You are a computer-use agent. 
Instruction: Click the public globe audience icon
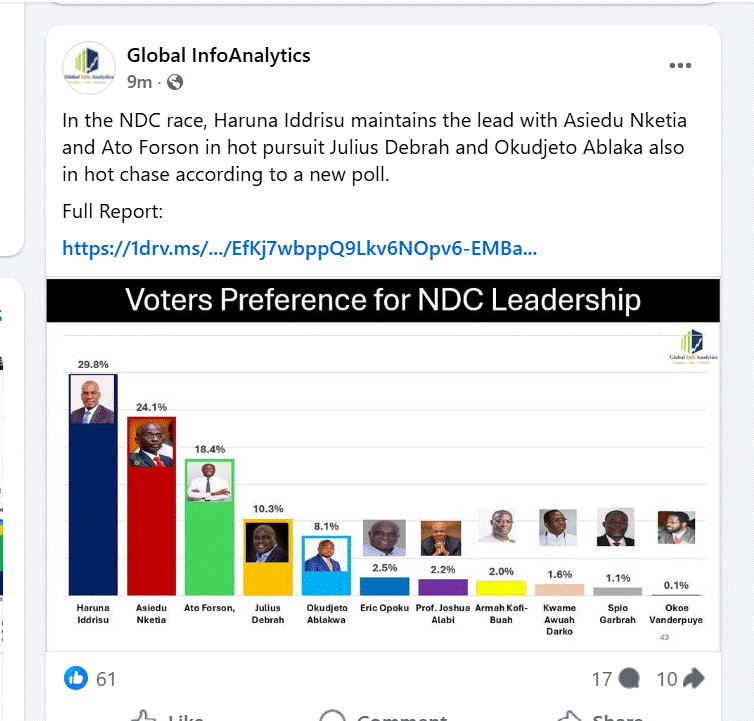[175, 82]
